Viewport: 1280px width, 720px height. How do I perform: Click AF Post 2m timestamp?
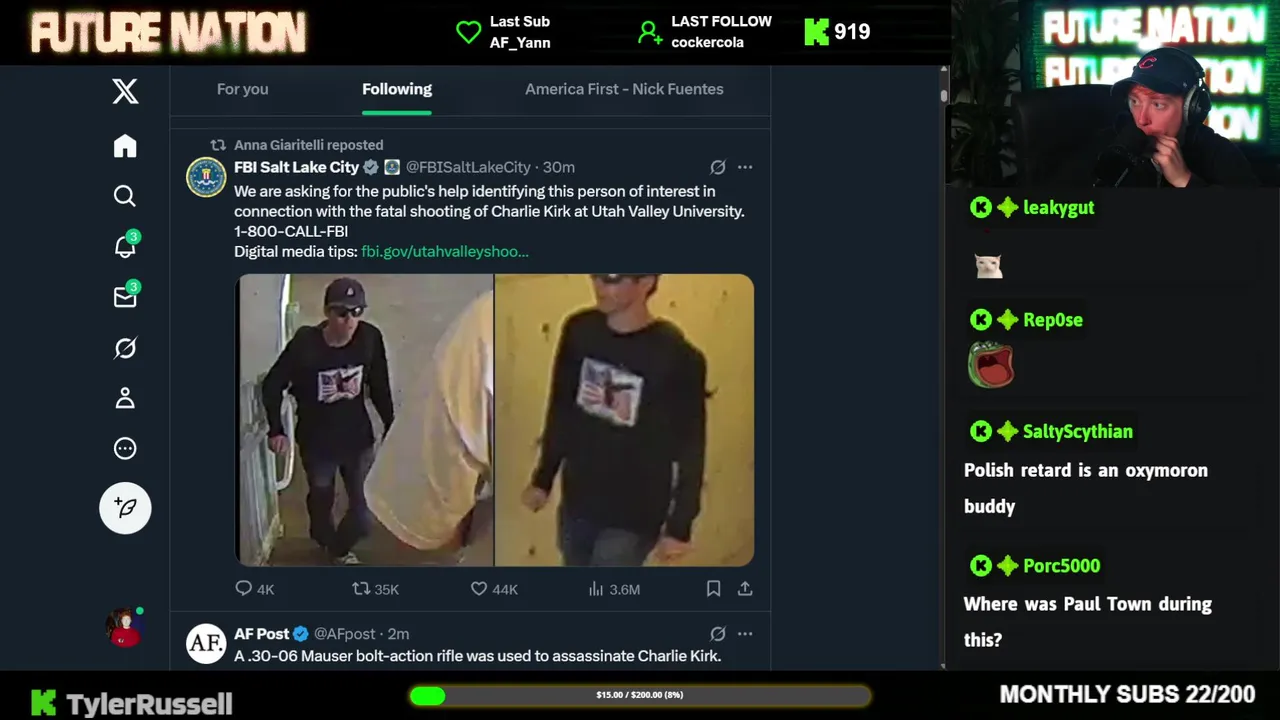(398, 634)
